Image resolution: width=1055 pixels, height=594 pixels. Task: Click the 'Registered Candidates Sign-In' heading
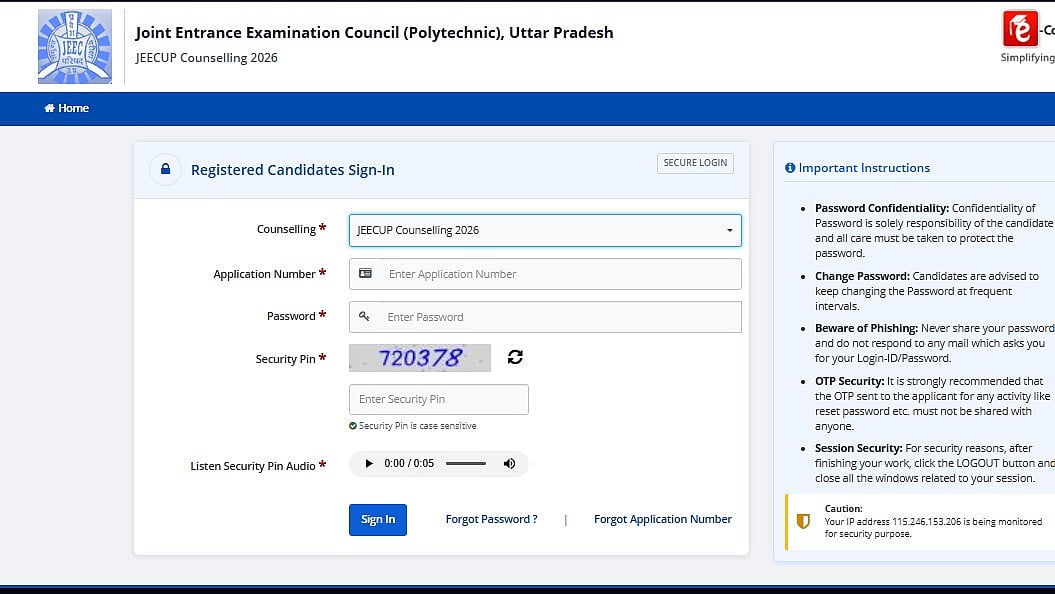point(293,170)
